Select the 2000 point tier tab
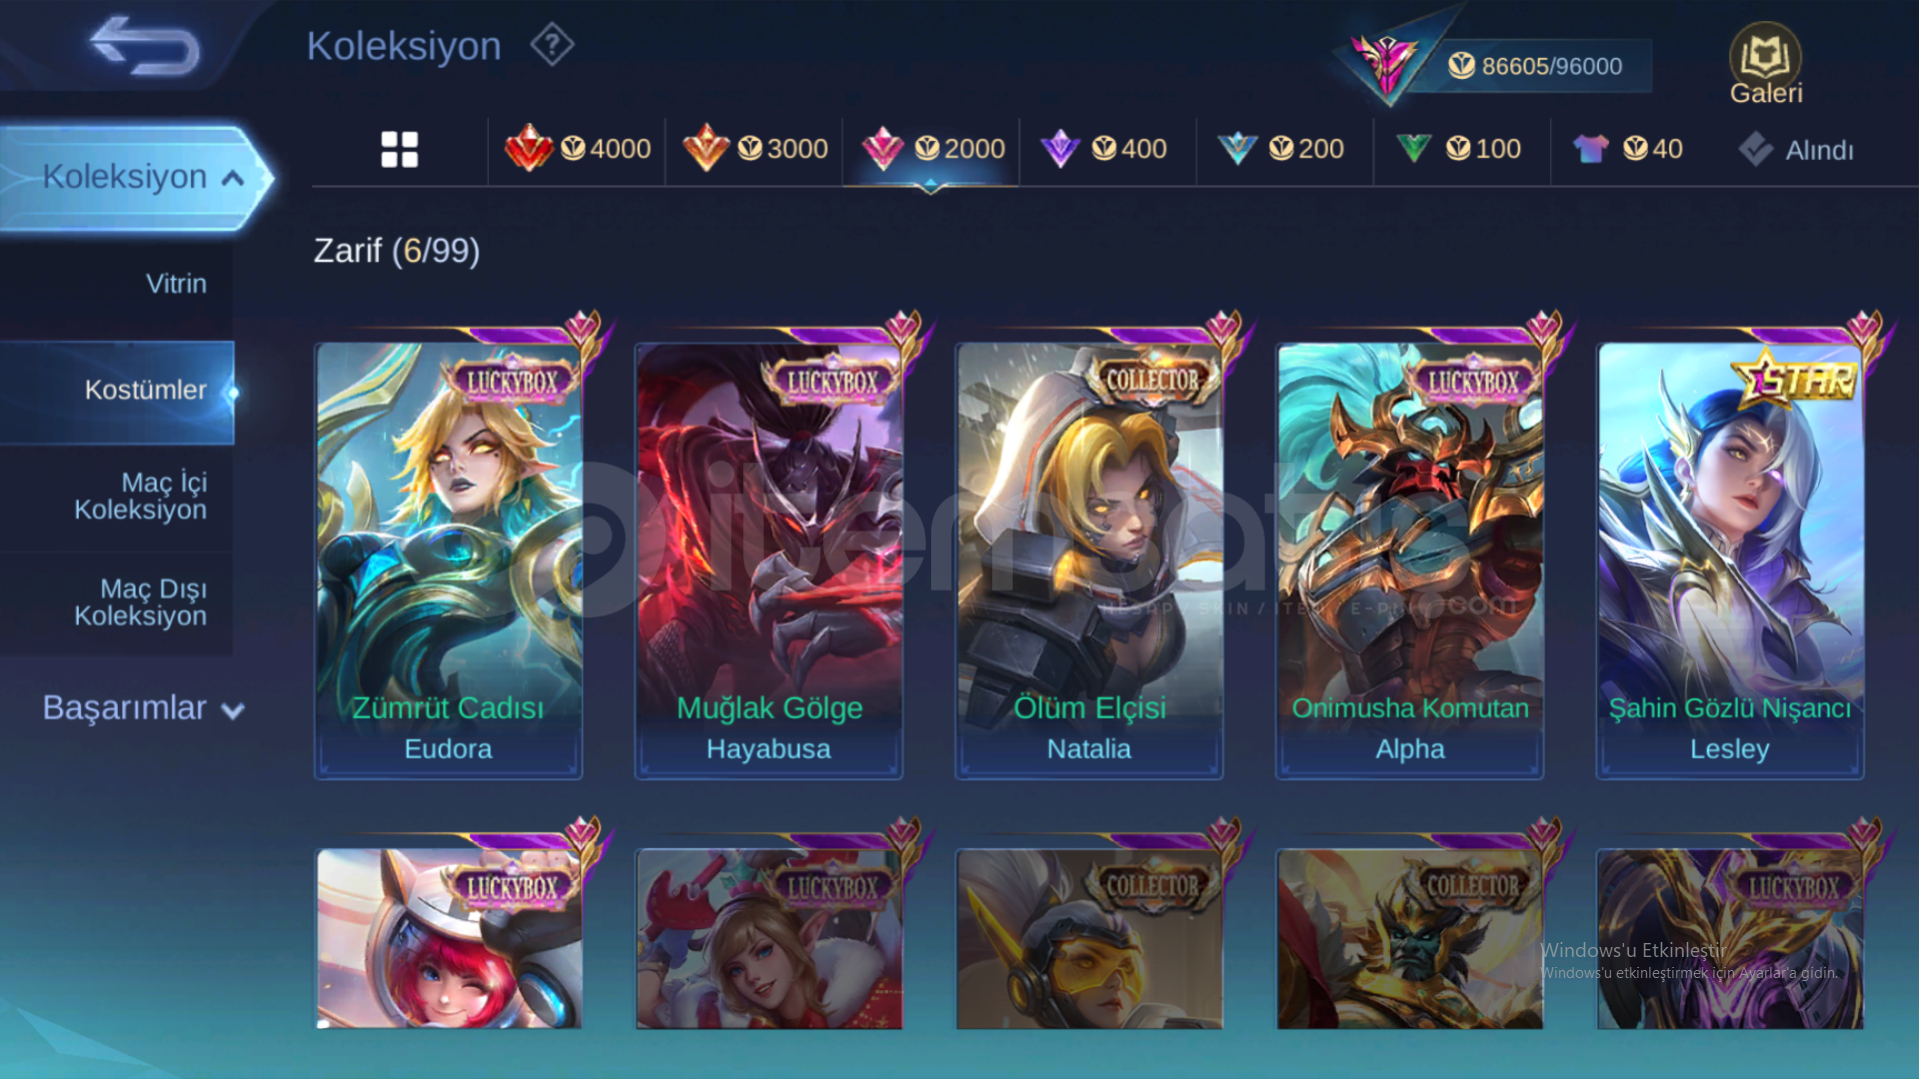Viewport: 1919px width, 1079px height. pos(932,149)
